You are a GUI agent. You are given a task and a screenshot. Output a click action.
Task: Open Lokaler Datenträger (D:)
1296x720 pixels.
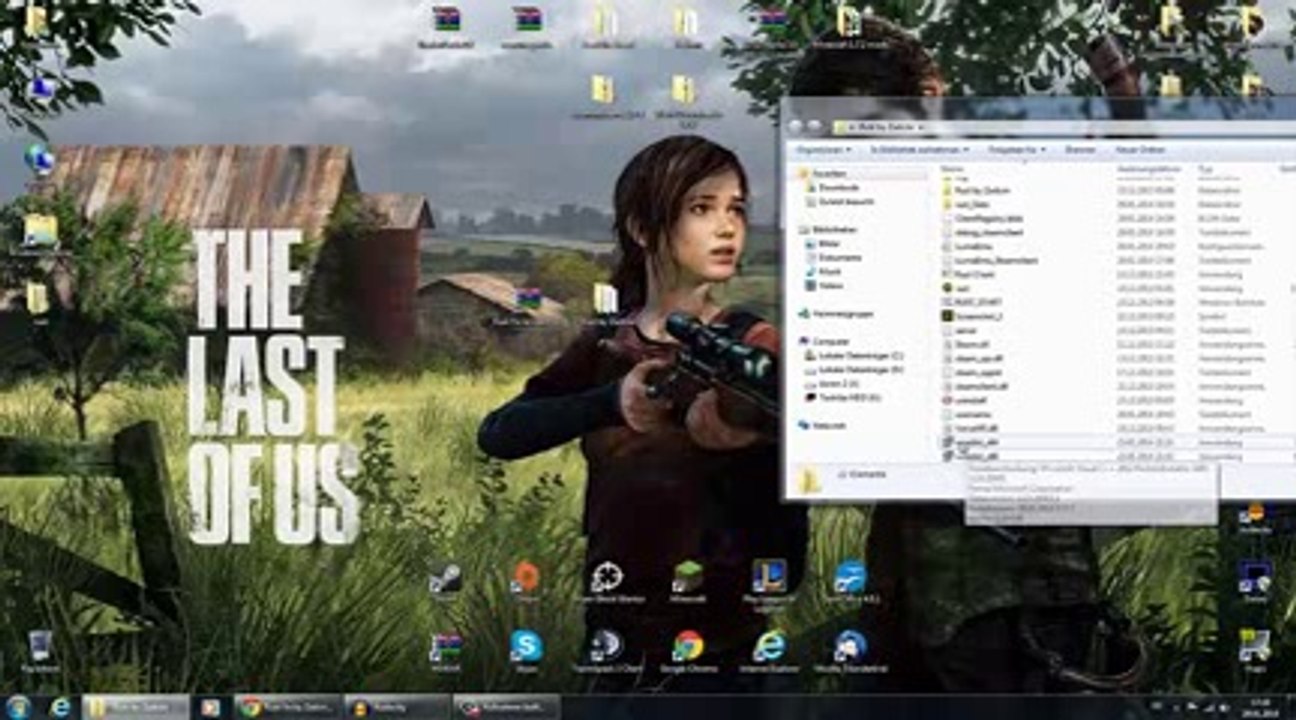(x=855, y=369)
